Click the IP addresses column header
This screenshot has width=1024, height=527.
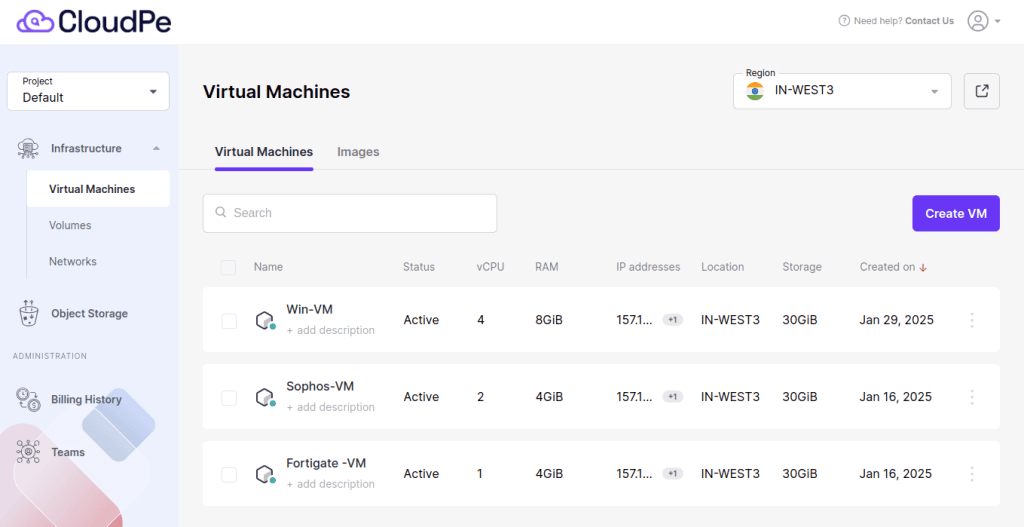(x=648, y=267)
